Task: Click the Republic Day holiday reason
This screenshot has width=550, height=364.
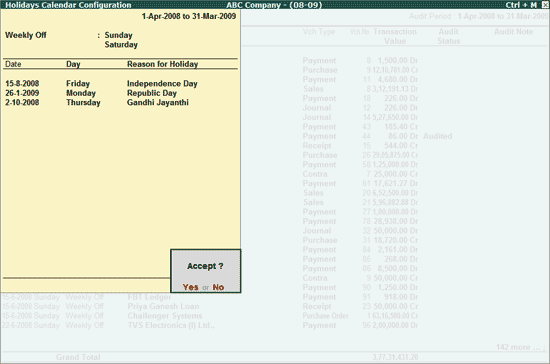Action: pos(152,93)
